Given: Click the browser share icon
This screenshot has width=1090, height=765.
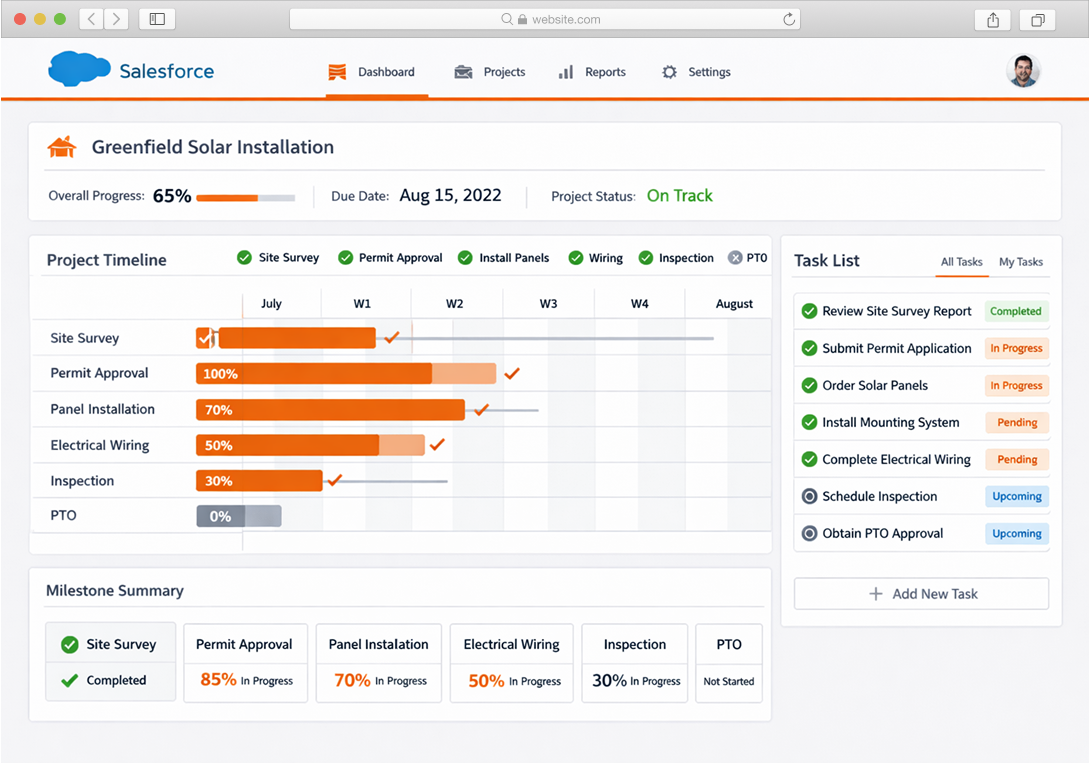Looking at the screenshot, I should point(992,19).
